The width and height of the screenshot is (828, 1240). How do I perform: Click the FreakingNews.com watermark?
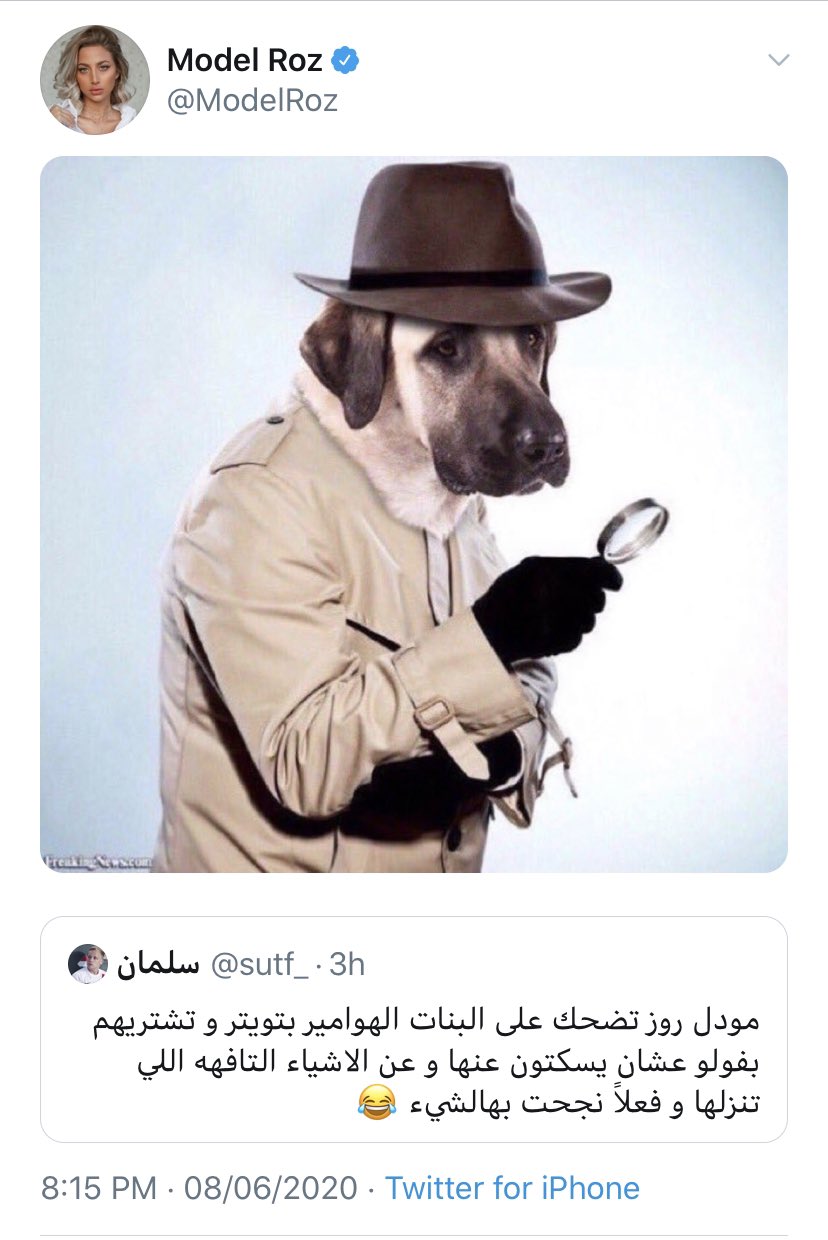[97, 859]
